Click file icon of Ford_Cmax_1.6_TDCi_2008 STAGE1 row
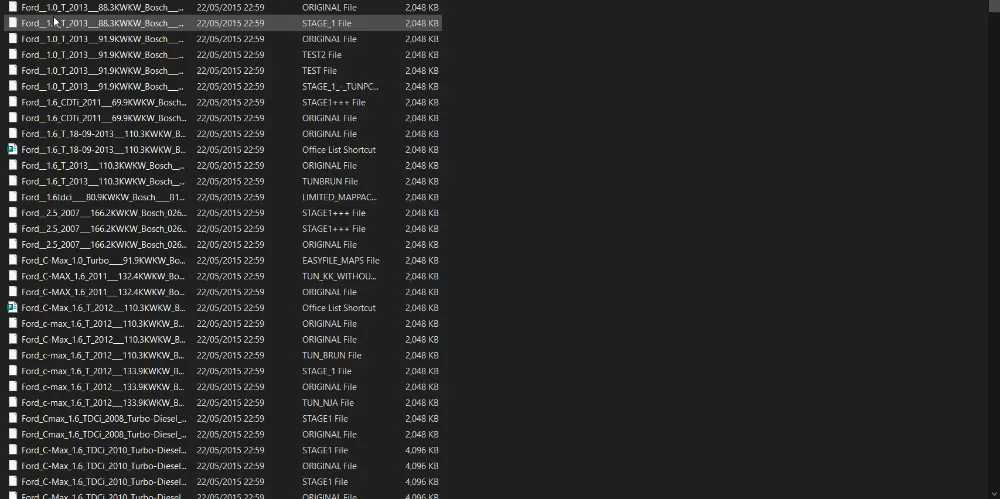This screenshot has height=499, width=1000. pos(12,419)
